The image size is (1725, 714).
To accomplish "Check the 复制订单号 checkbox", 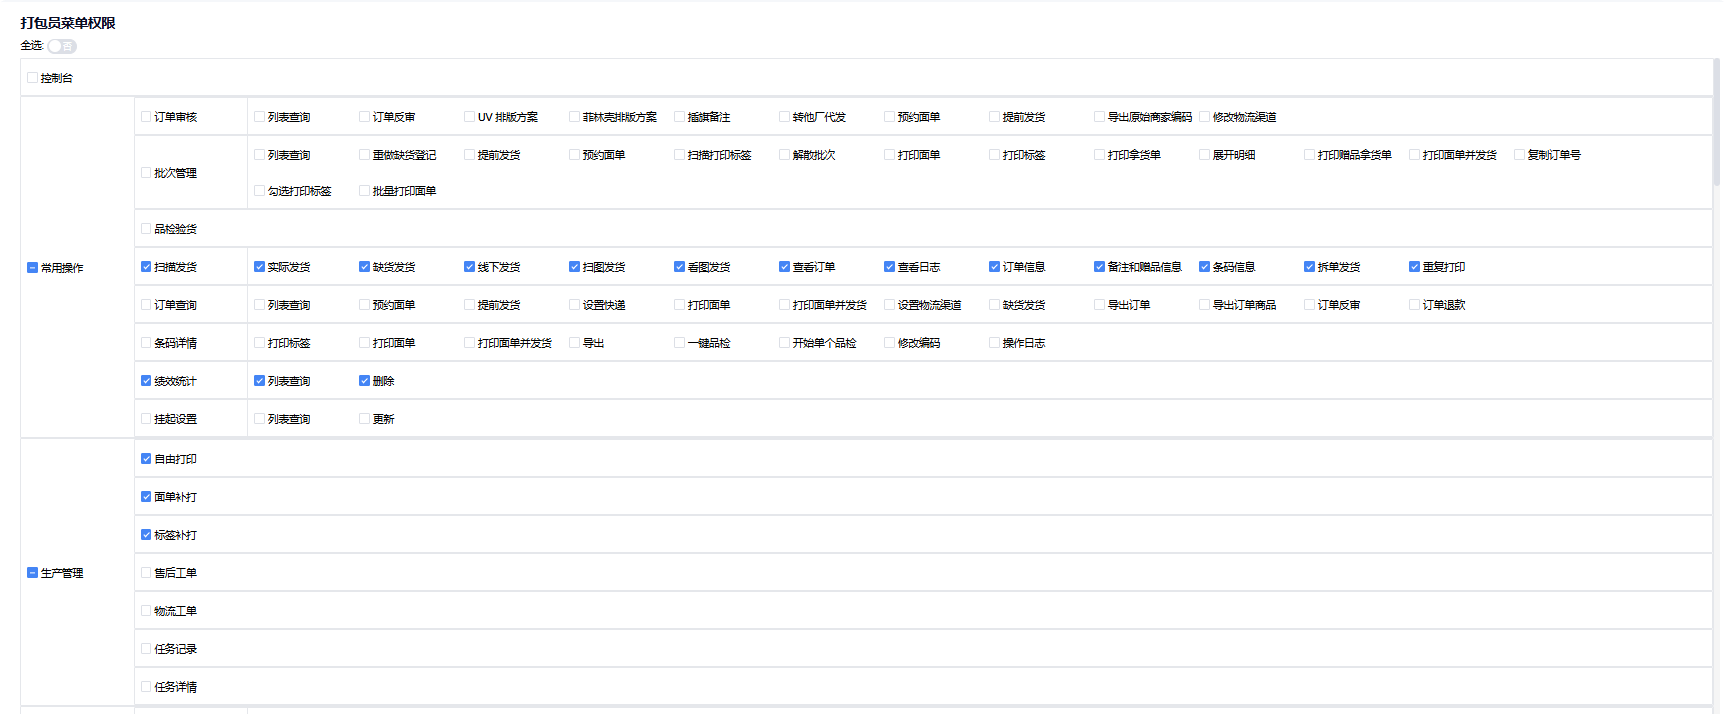I will (x=1519, y=155).
